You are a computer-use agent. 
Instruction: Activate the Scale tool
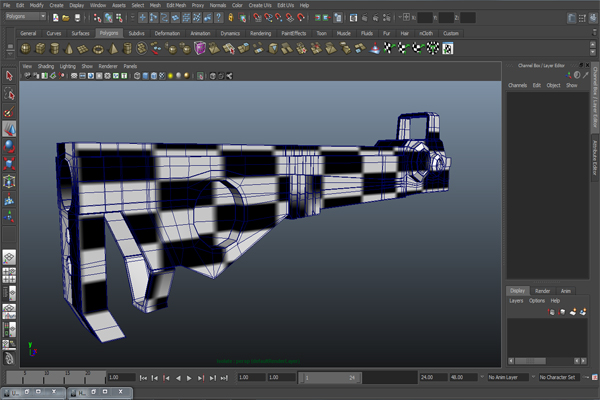9,164
